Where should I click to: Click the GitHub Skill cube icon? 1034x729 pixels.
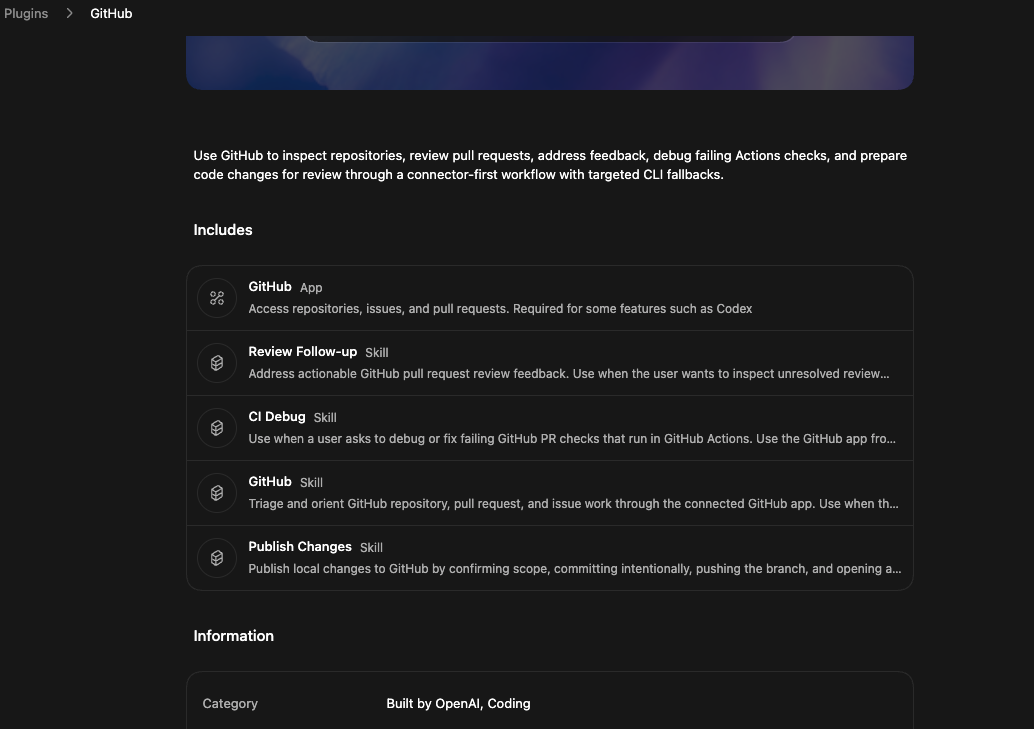(217, 493)
